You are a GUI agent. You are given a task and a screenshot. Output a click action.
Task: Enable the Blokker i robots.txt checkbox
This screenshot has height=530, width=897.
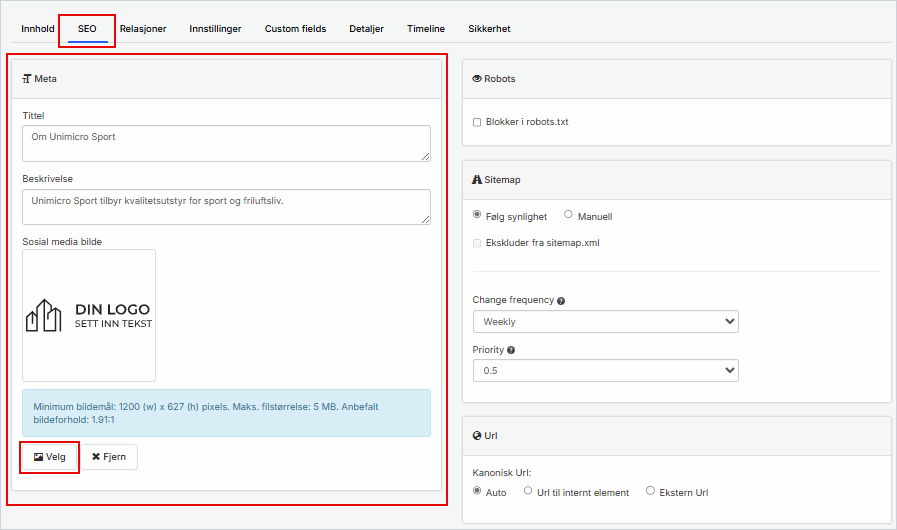coord(477,122)
